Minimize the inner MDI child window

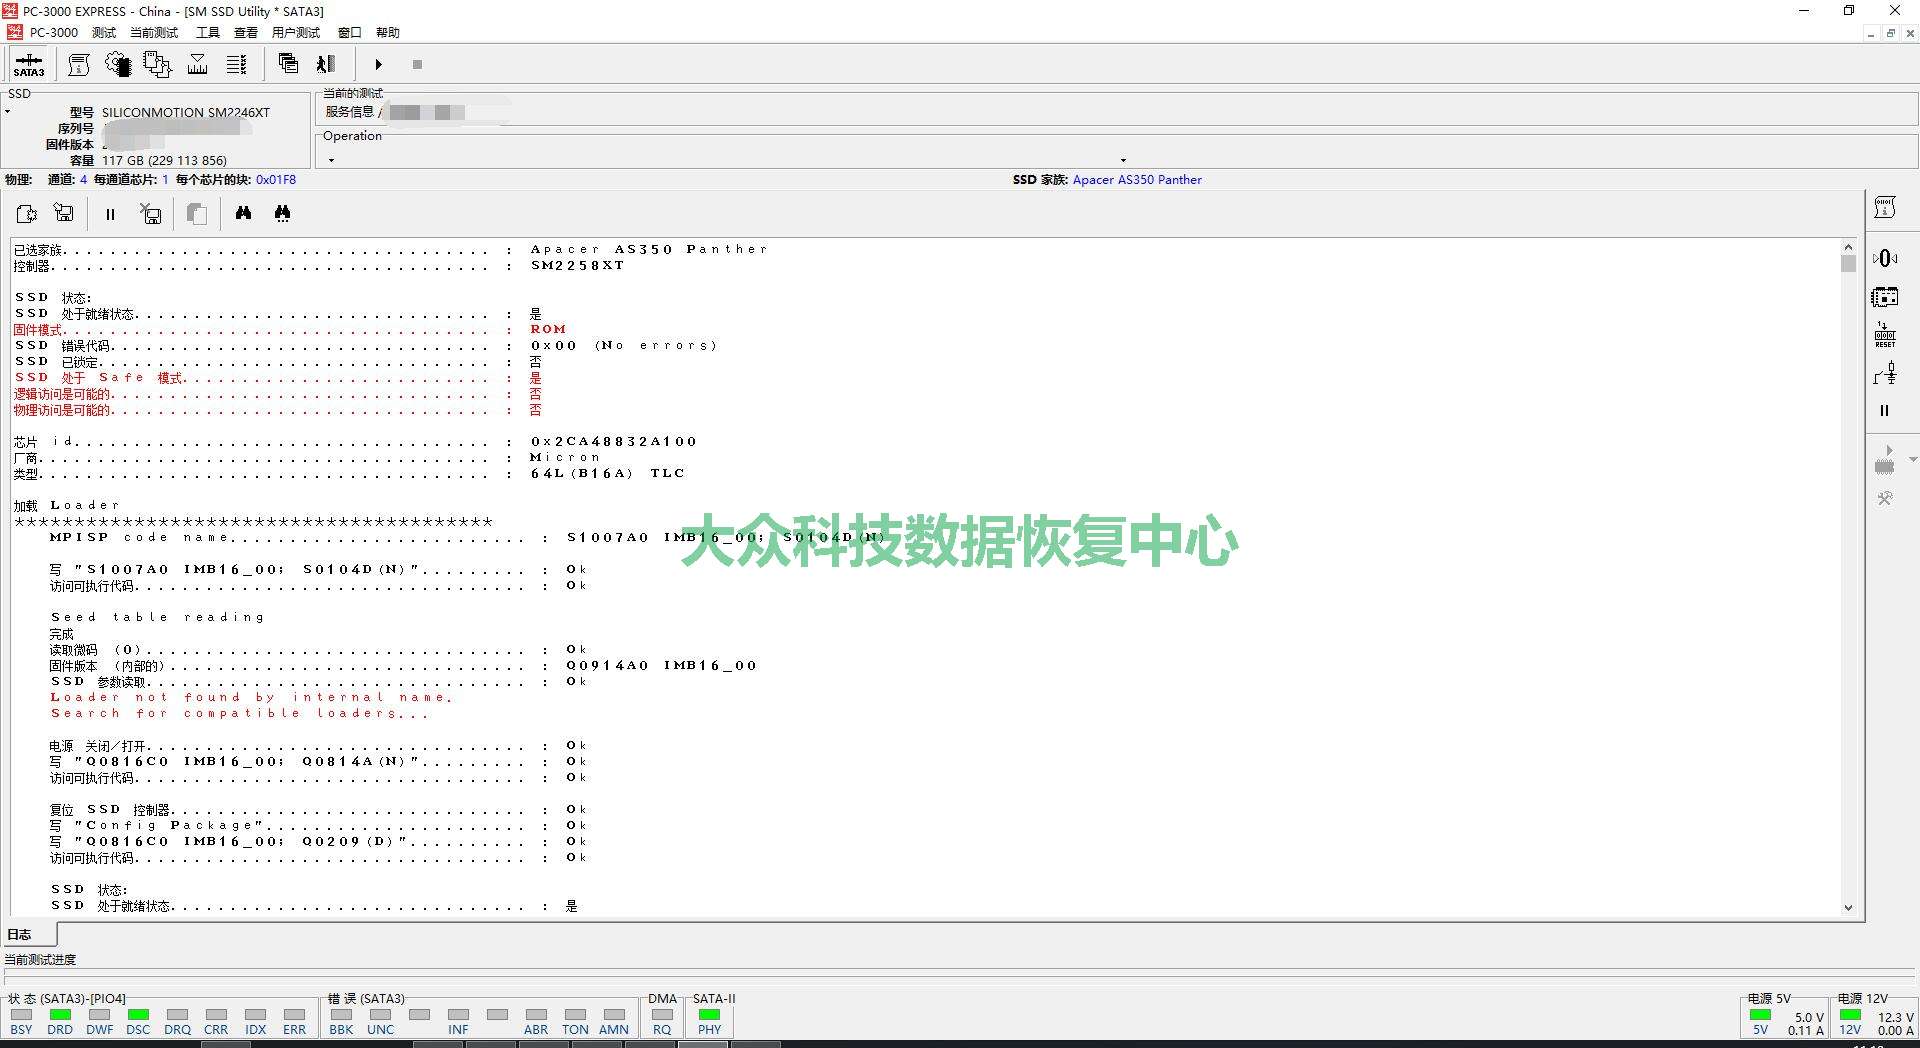tap(1870, 33)
